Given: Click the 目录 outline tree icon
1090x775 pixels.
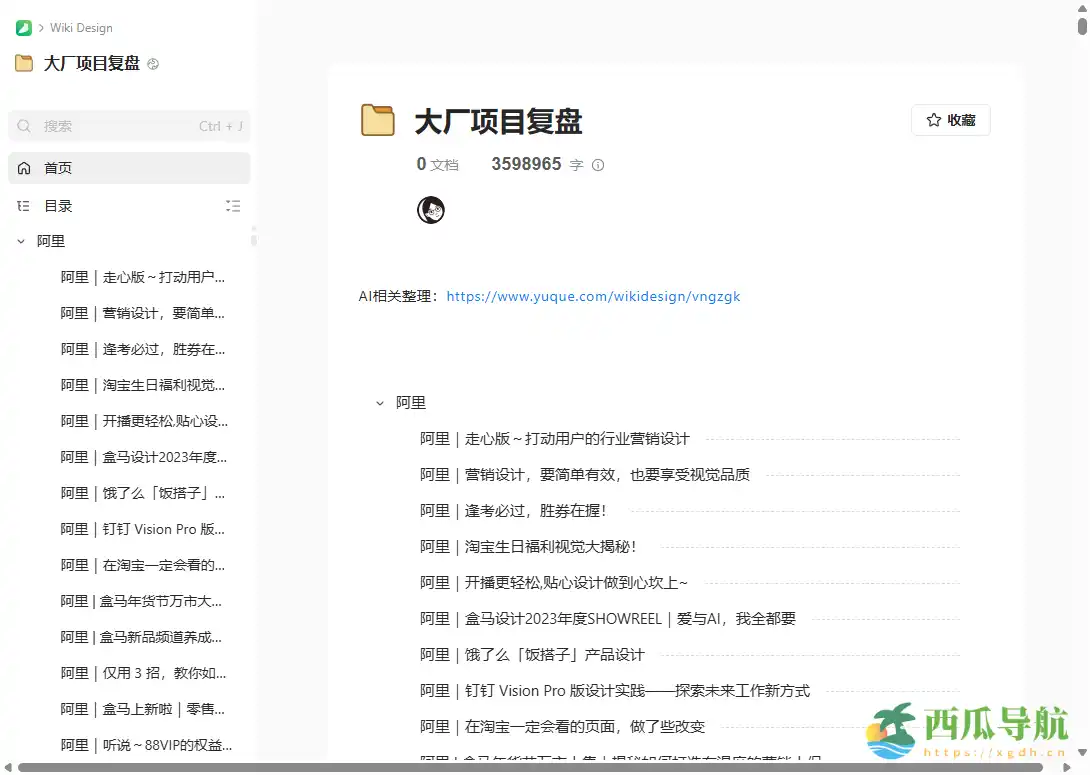Looking at the screenshot, I should point(22,205).
